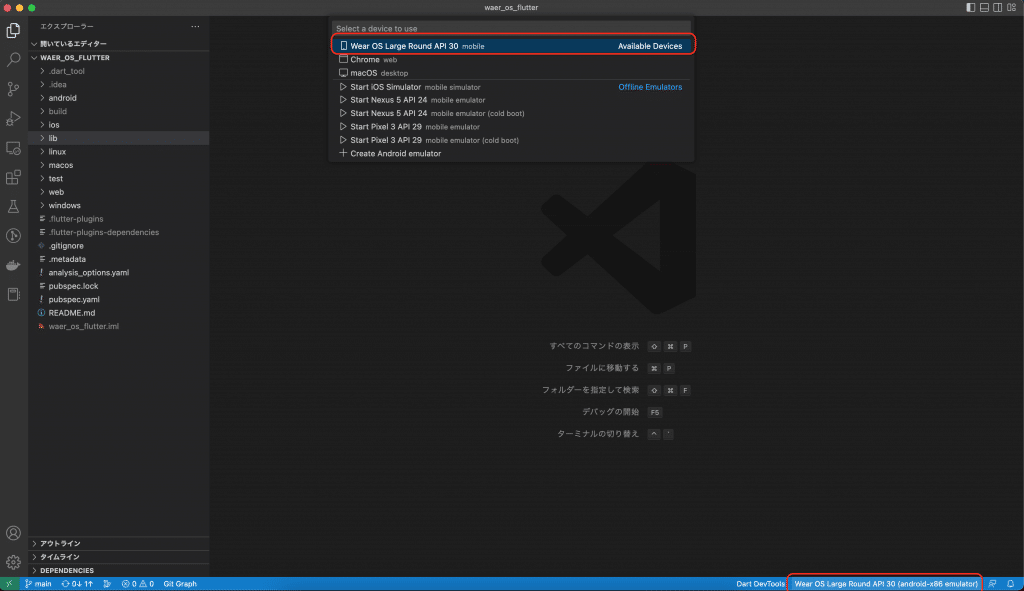This screenshot has width=1024, height=591.
Task: Expand the macos folder
Action: pos(119,165)
